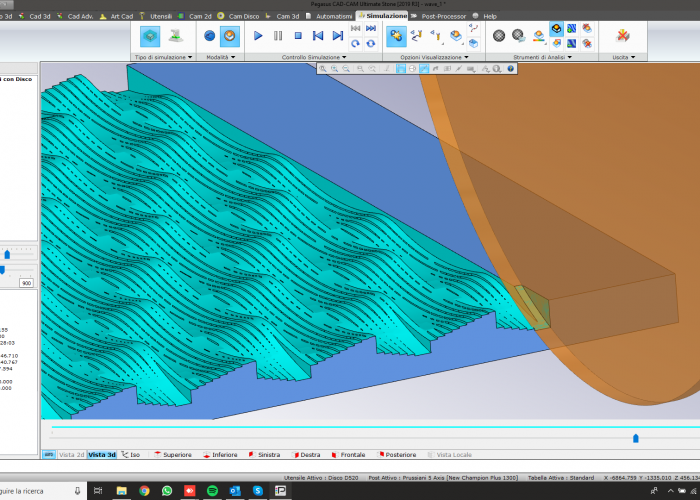Select the machine simulation type icon
This screenshot has width=700, height=500.
click(x=175, y=36)
